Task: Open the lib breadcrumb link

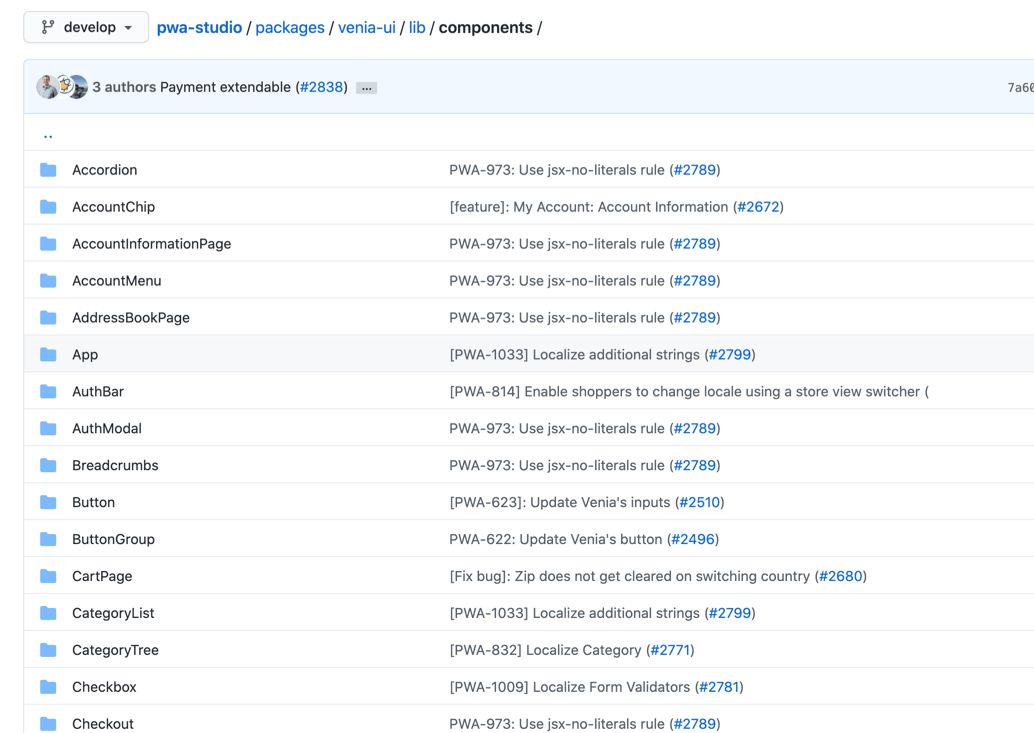Action: coord(417,28)
